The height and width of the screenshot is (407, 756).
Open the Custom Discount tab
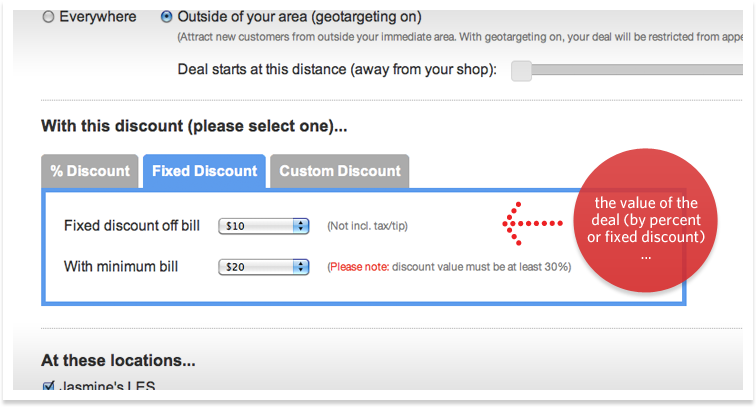click(340, 171)
